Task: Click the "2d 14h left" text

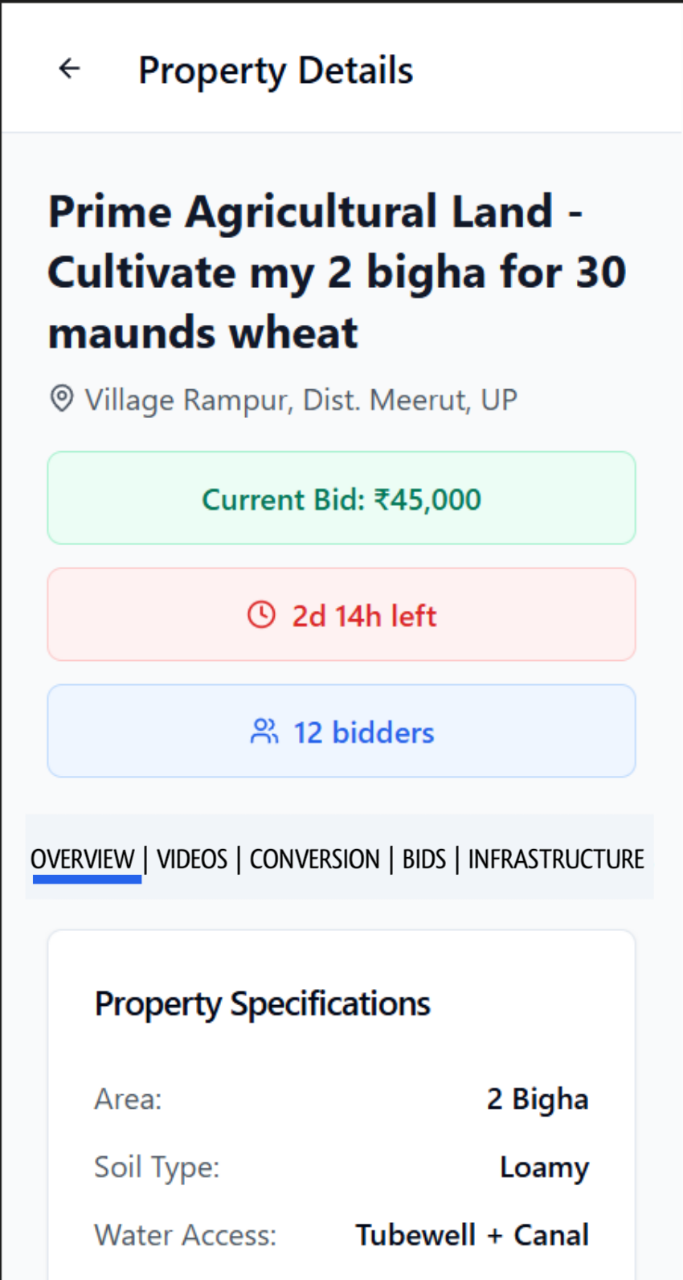Action: point(364,616)
